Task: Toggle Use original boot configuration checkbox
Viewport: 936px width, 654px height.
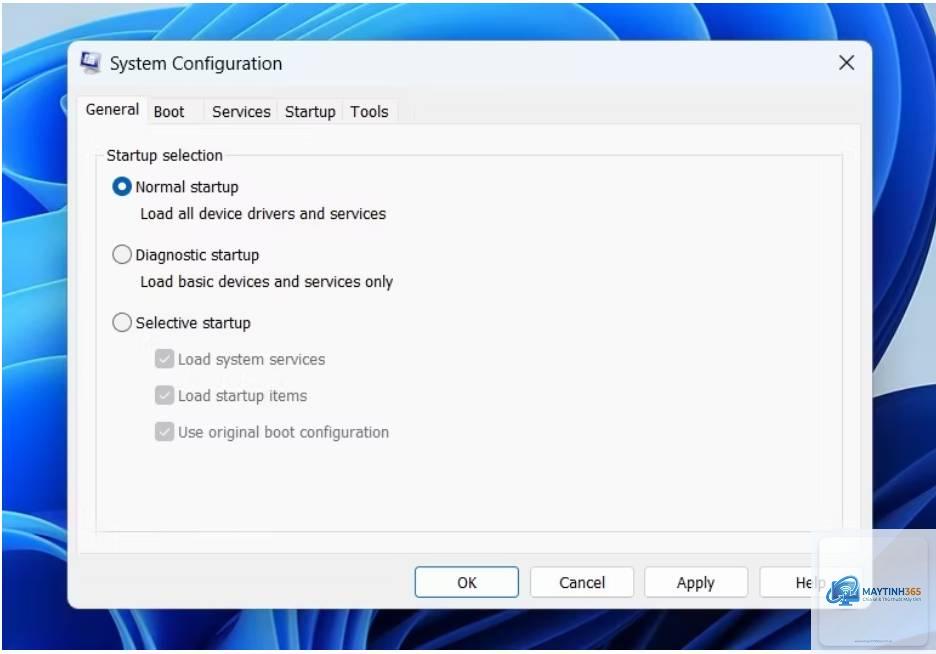Action: [164, 432]
